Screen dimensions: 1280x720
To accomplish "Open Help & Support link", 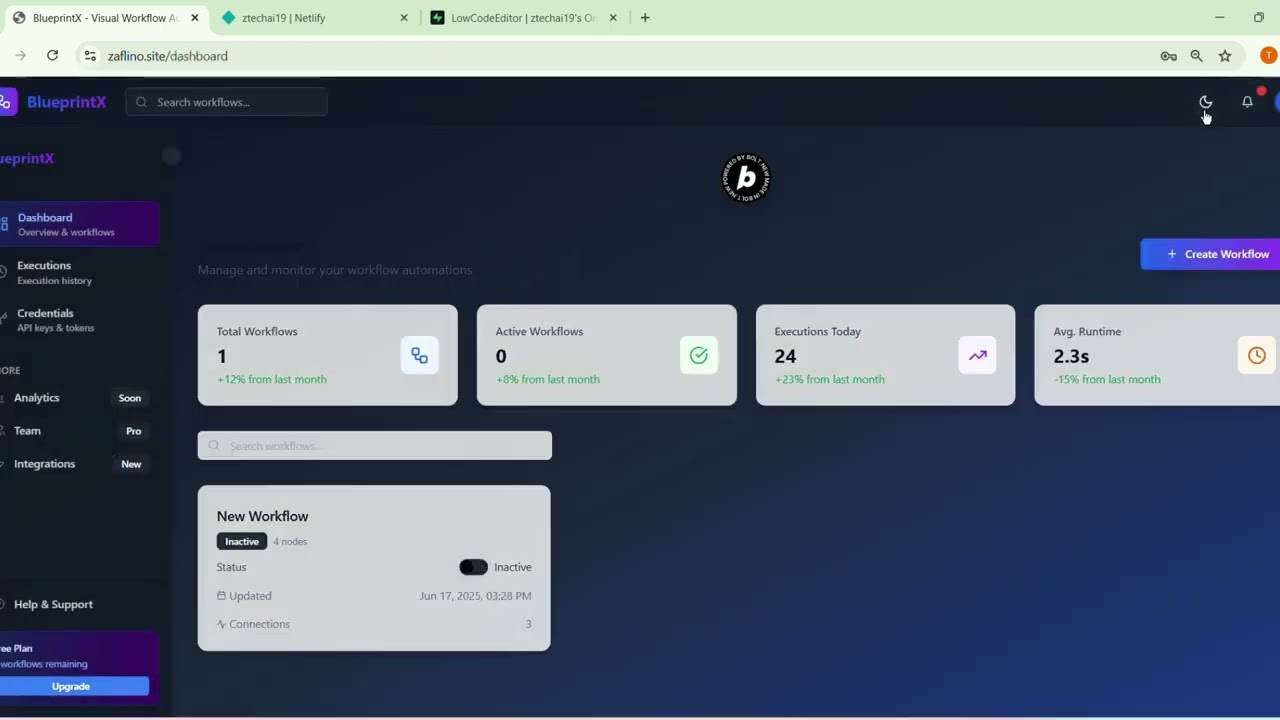I will tap(53, 604).
